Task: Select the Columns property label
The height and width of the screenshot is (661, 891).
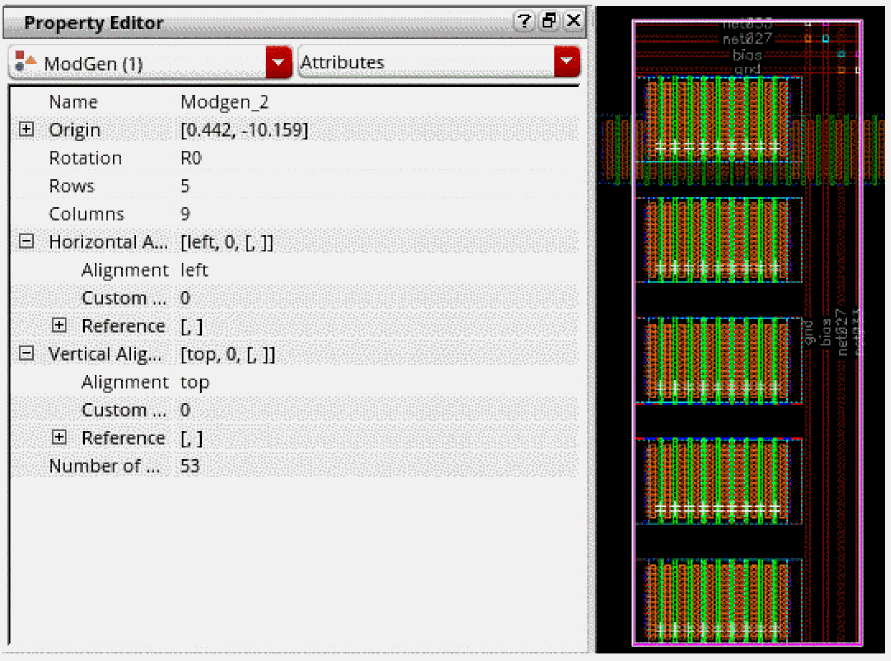Action: [86, 214]
